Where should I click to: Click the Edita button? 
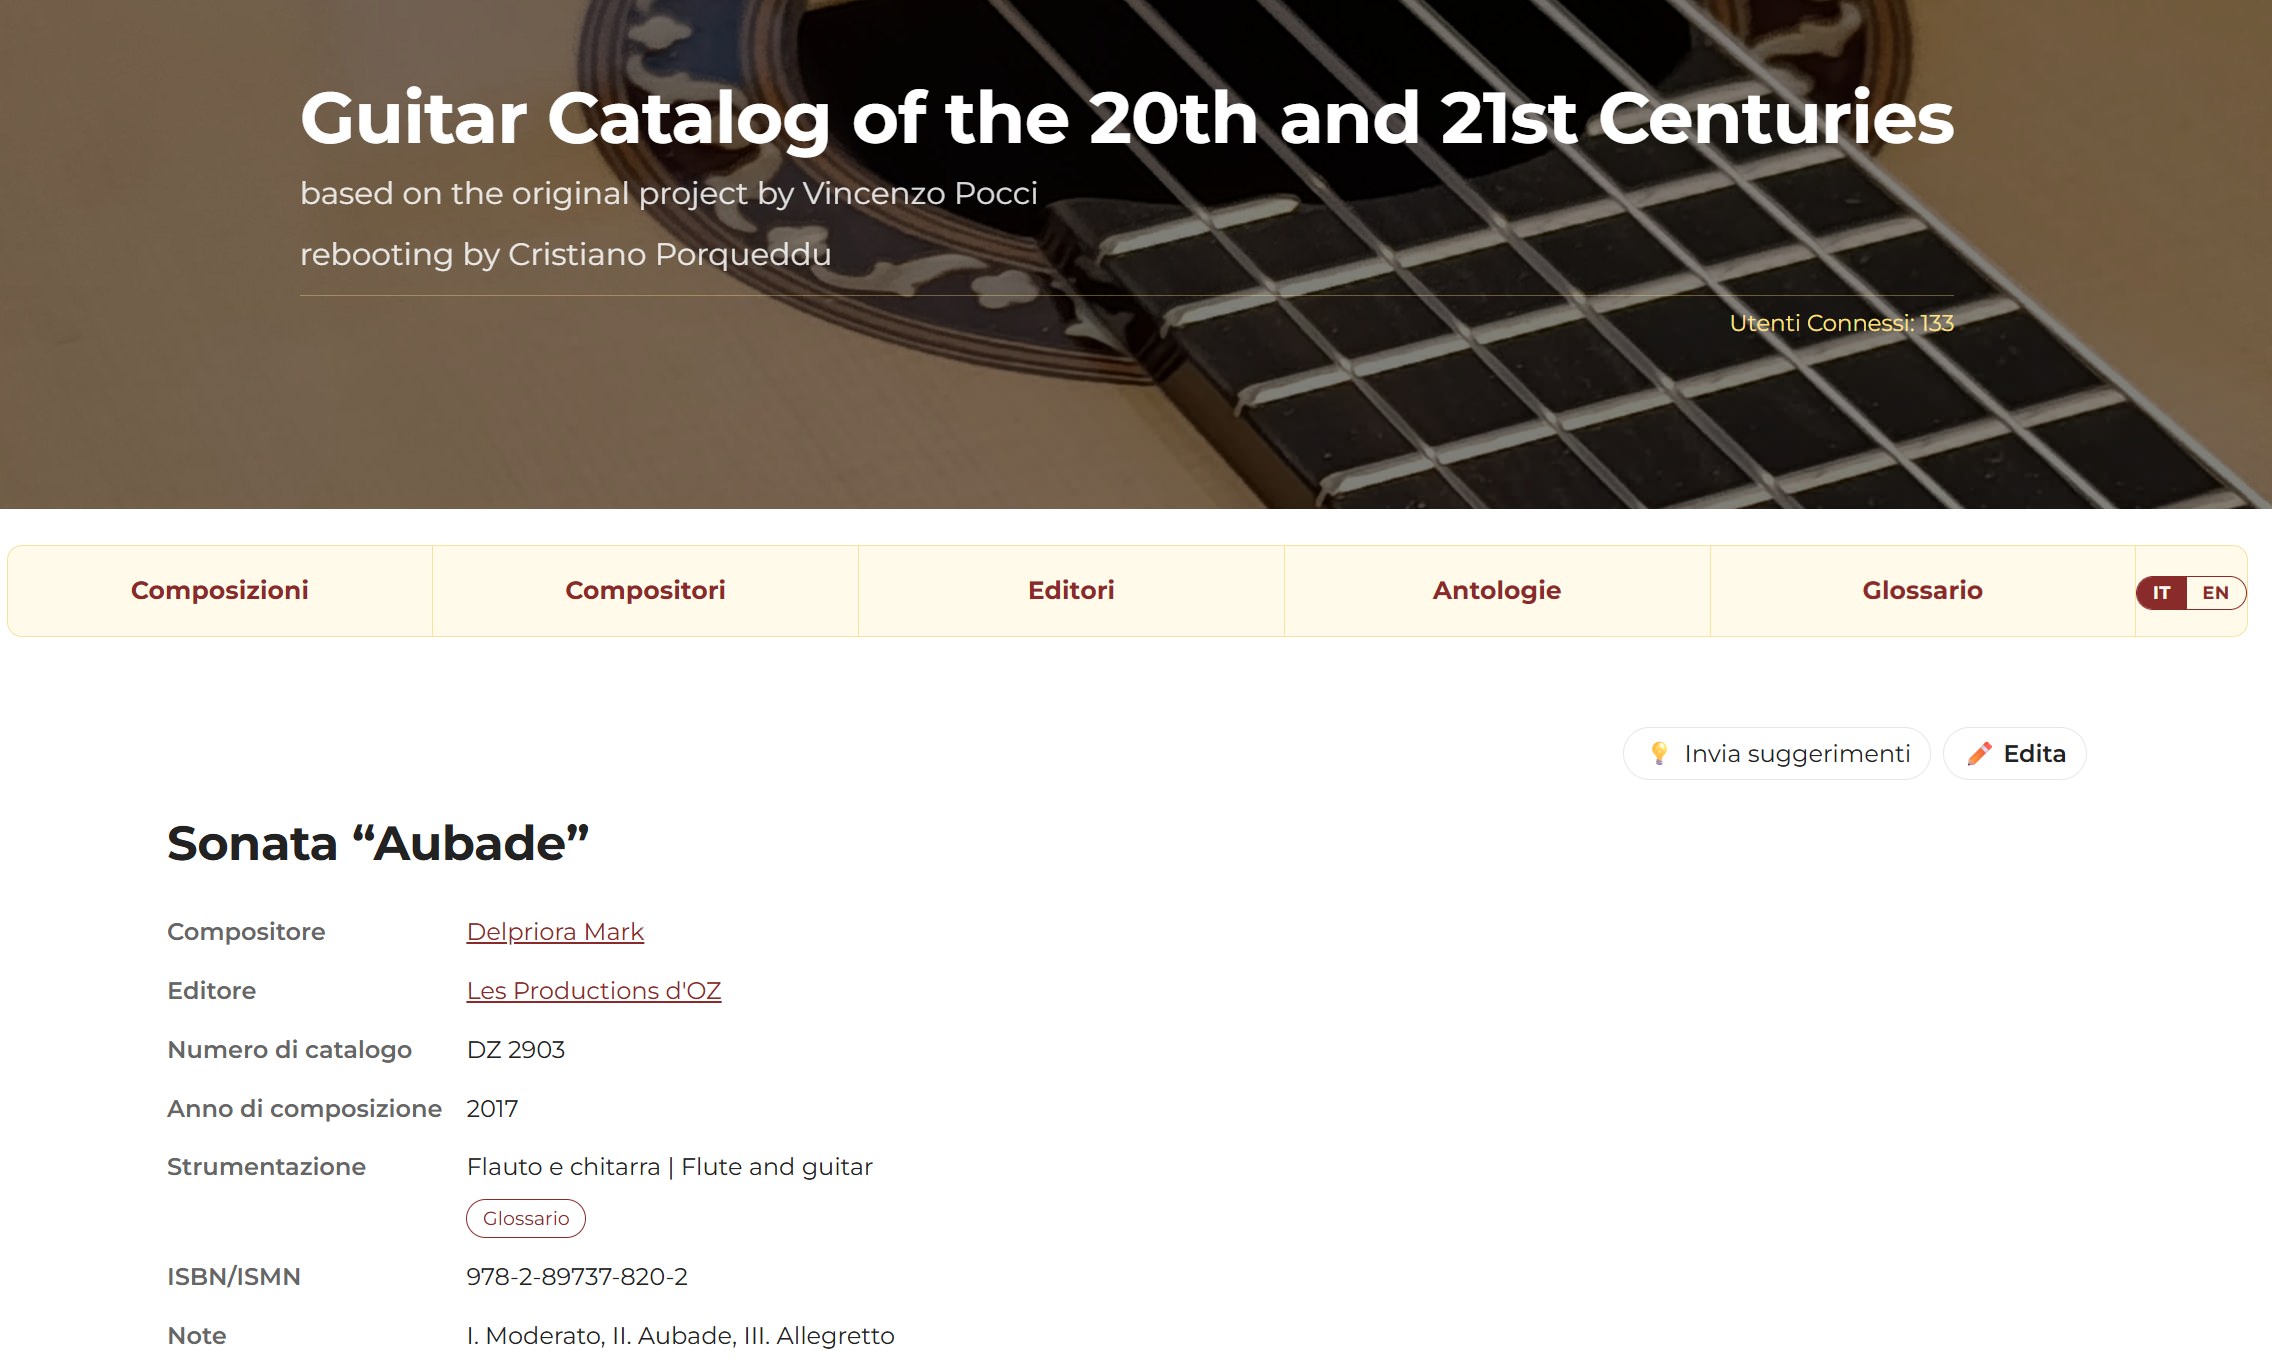(2015, 753)
